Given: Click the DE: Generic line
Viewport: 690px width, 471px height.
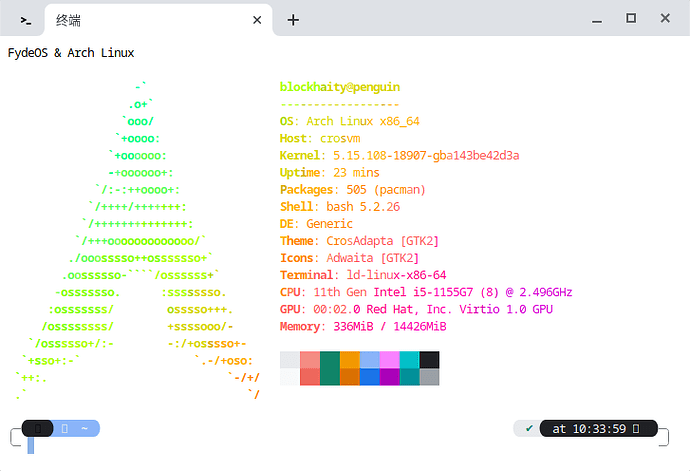Looking at the screenshot, I should (x=316, y=224).
